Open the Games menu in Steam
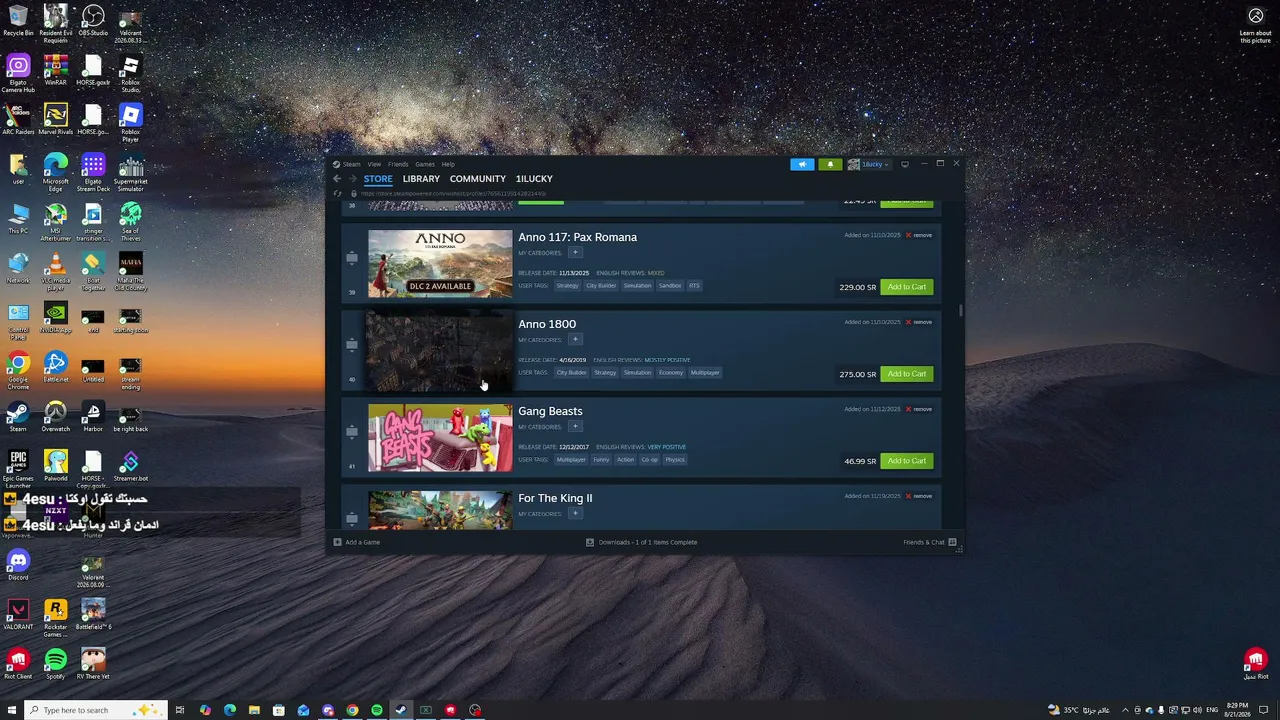 pos(425,164)
